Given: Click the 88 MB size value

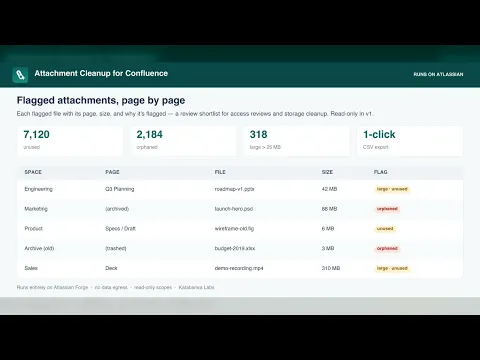Looking at the screenshot, I should point(329,209).
